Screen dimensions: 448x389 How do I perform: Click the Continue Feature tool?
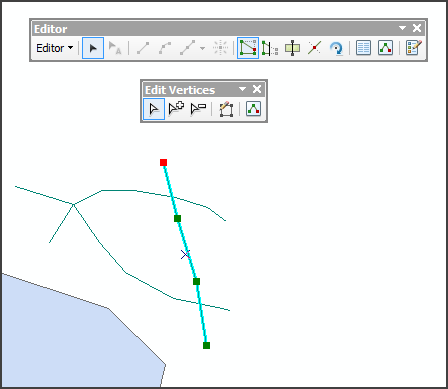pyautogui.click(x=226, y=109)
